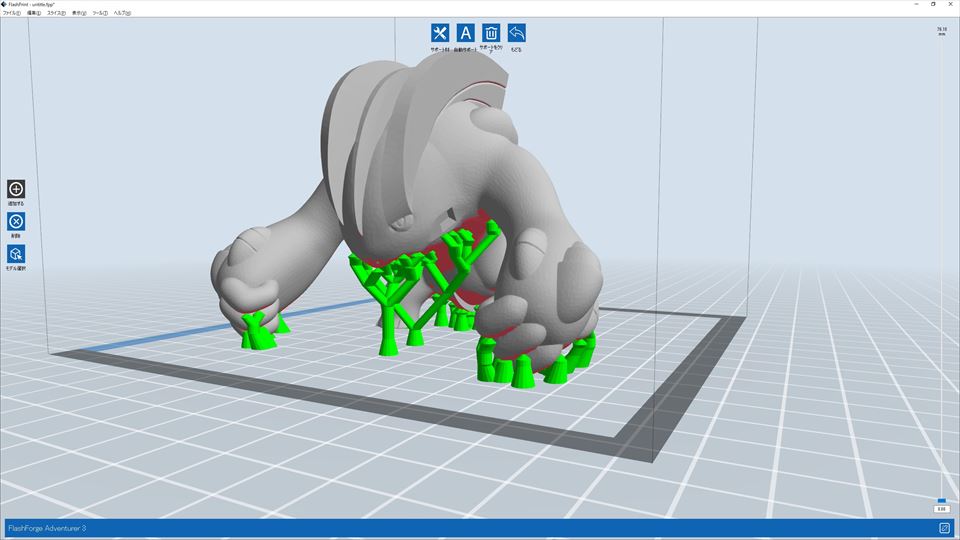960x540 pixels.
Task: Open the Support Options wrench-and-screwdriver tool
Action: click(440, 33)
